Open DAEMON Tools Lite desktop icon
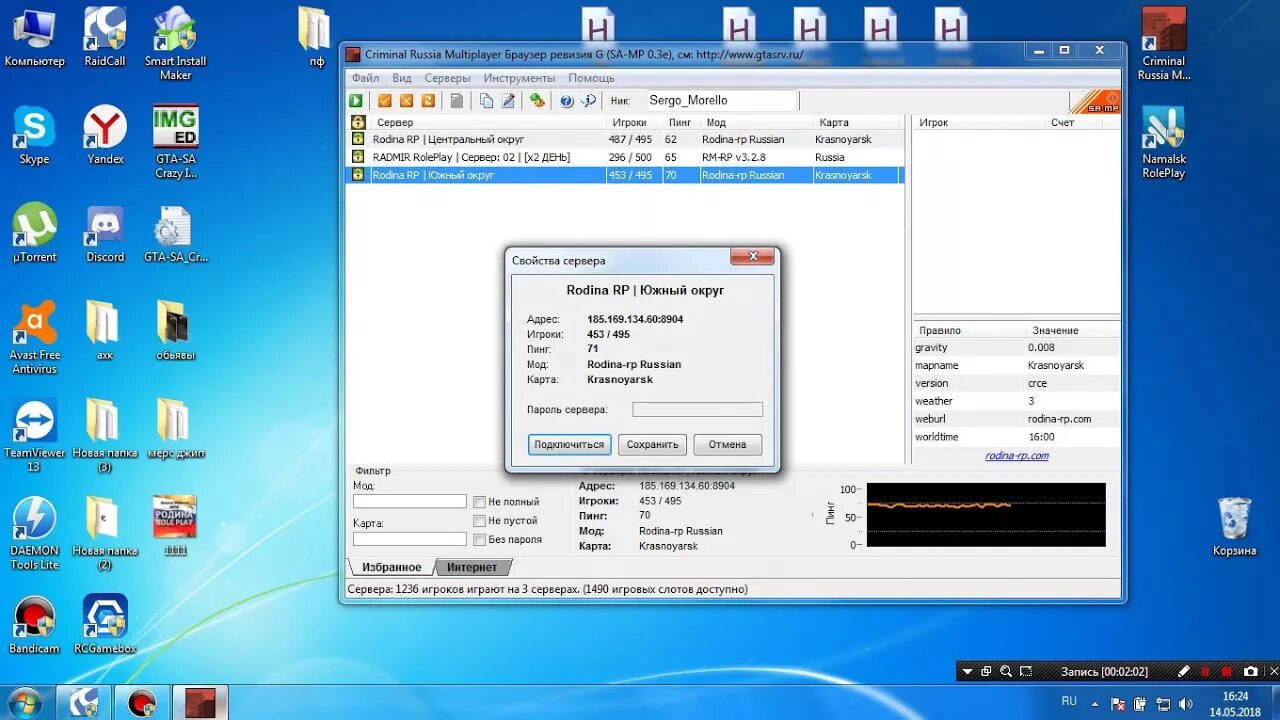This screenshot has height=720, width=1280. coord(35,534)
